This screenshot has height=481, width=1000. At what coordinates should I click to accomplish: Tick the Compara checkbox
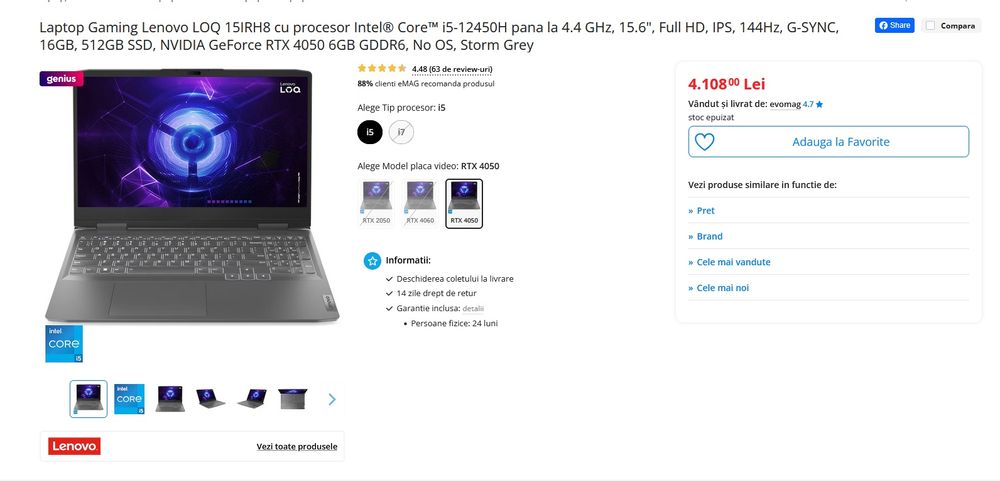930,26
